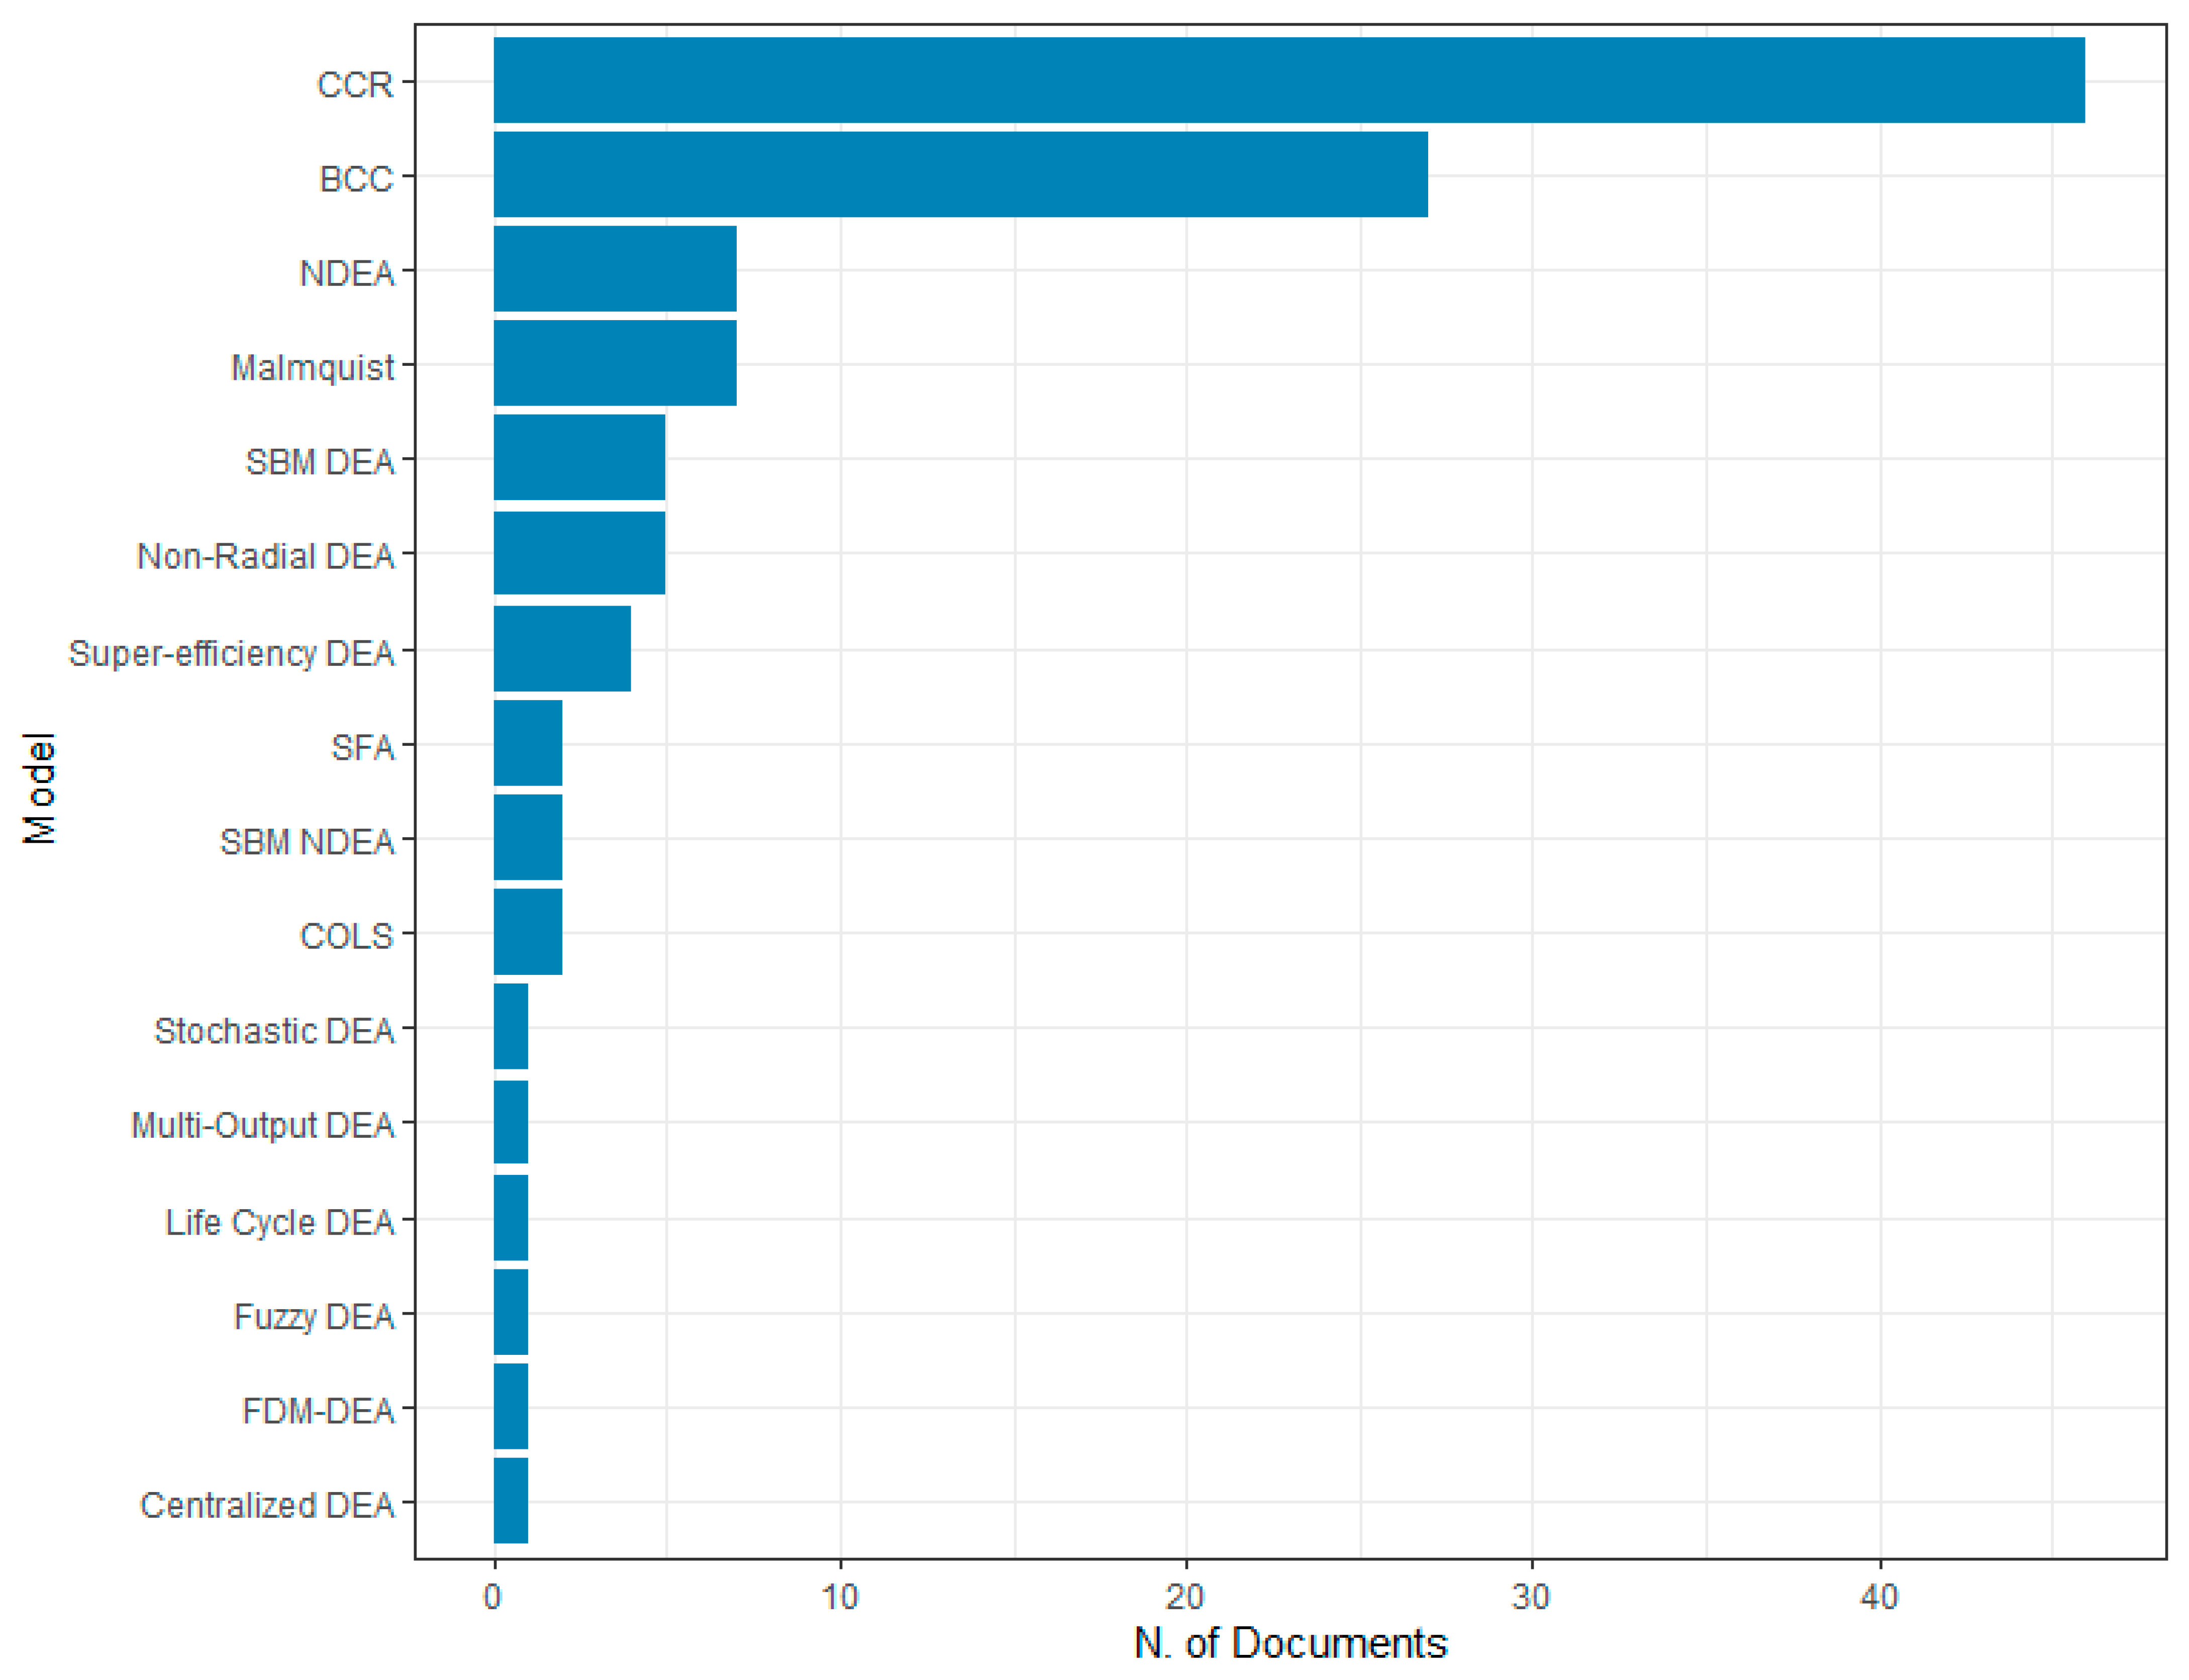The image size is (2189, 1680).
Task: Click the CCR bar in the chart
Action: point(1288,80)
